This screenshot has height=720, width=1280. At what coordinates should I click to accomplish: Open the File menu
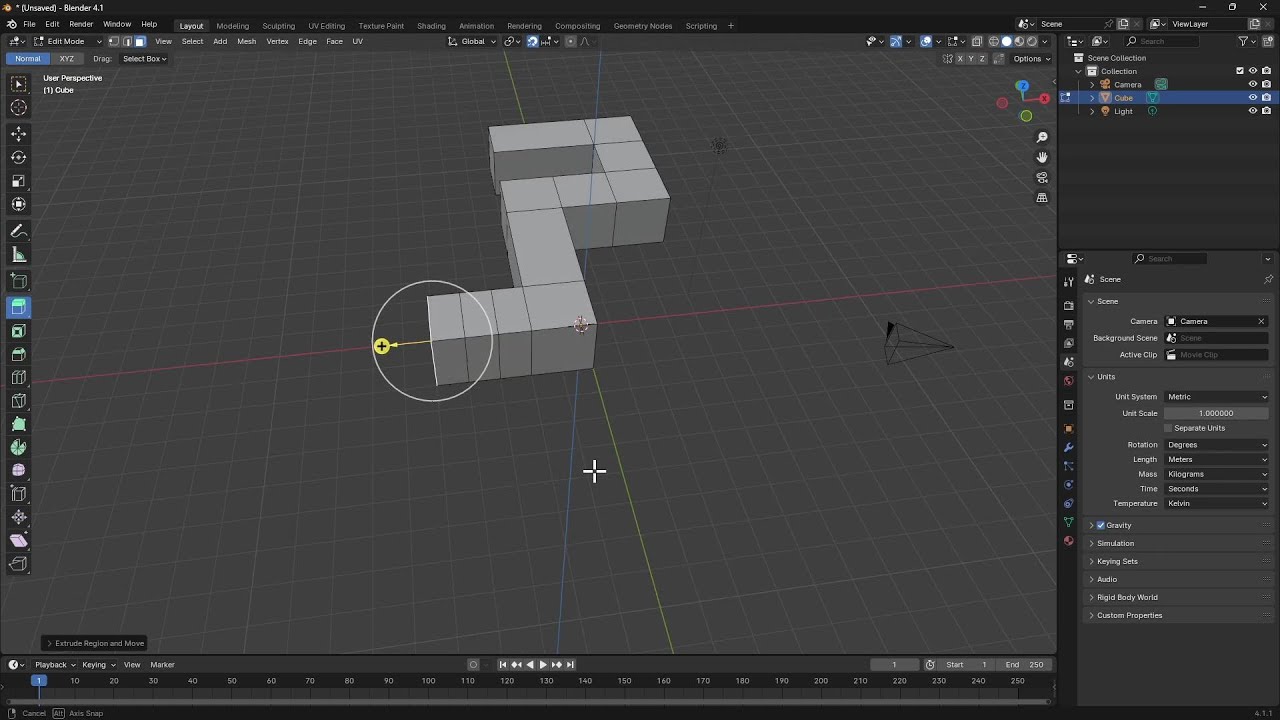pyautogui.click(x=30, y=24)
